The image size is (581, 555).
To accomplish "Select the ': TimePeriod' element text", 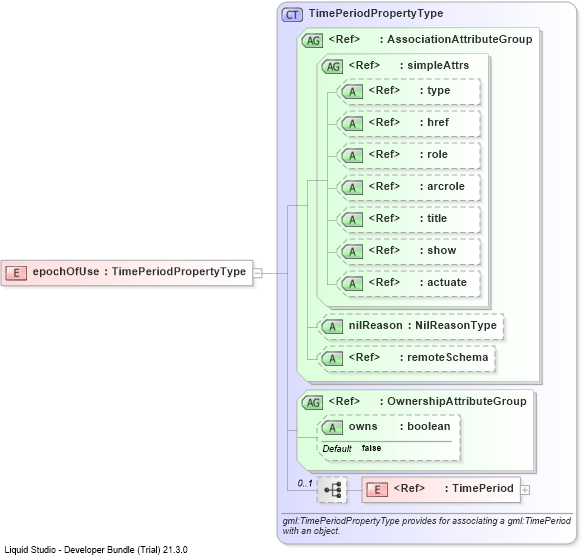I will (x=479, y=488).
